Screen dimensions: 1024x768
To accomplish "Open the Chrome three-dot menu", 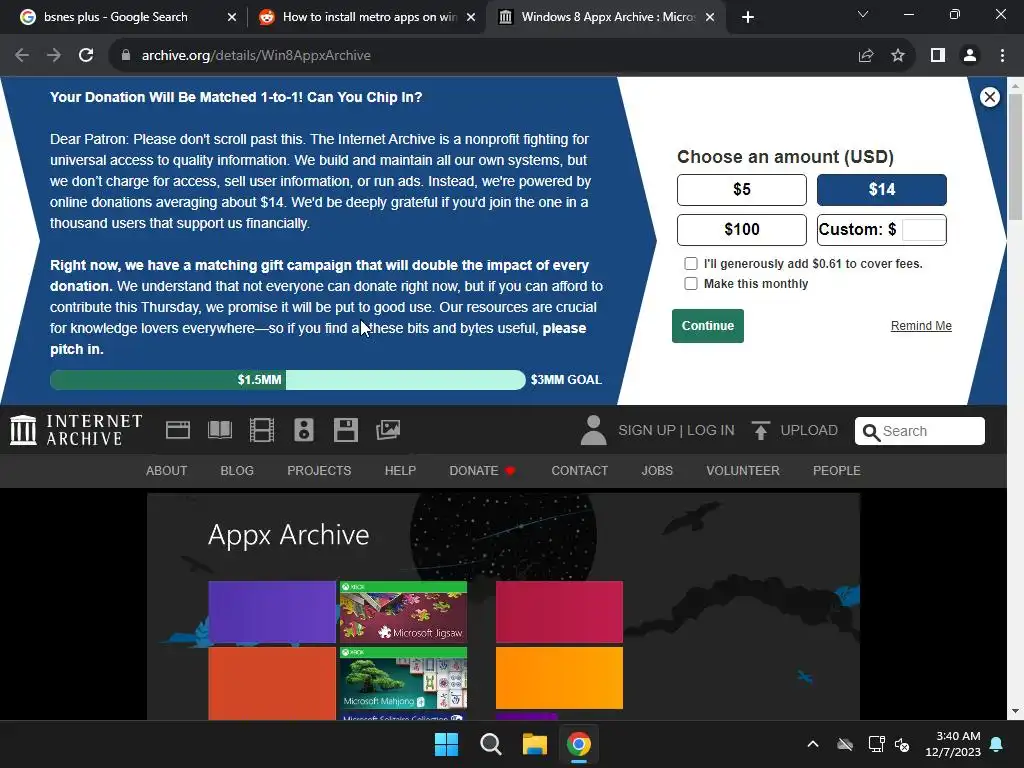I will coord(1002,56).
